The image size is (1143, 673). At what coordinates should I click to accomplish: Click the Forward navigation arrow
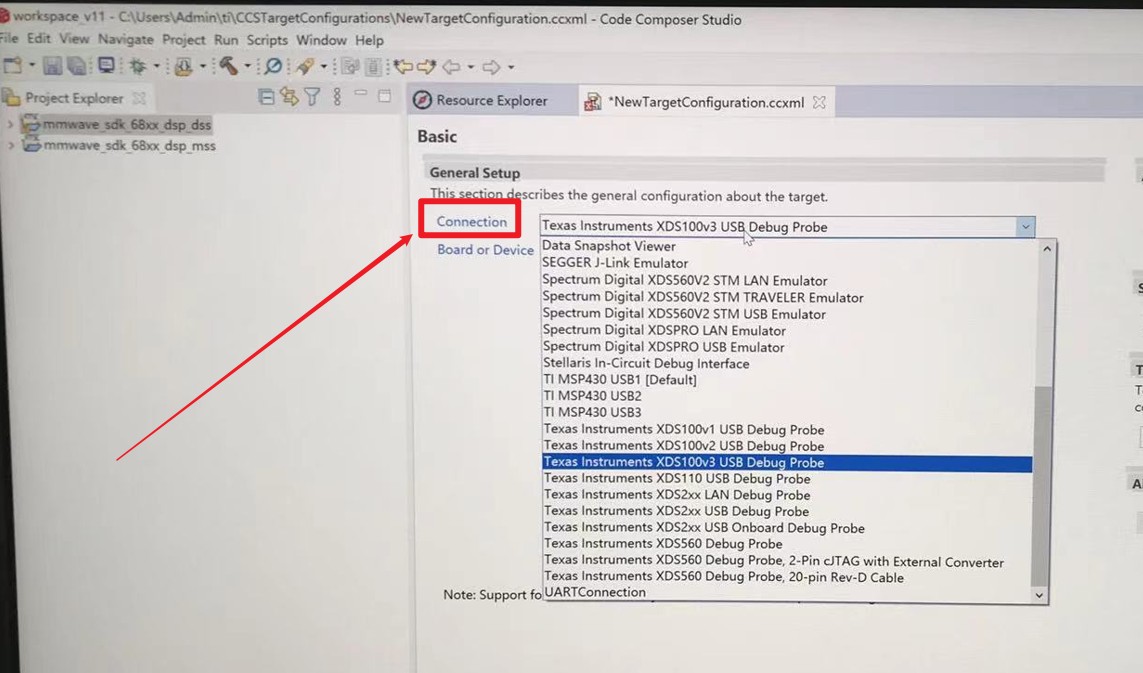[x=491, y=67]
